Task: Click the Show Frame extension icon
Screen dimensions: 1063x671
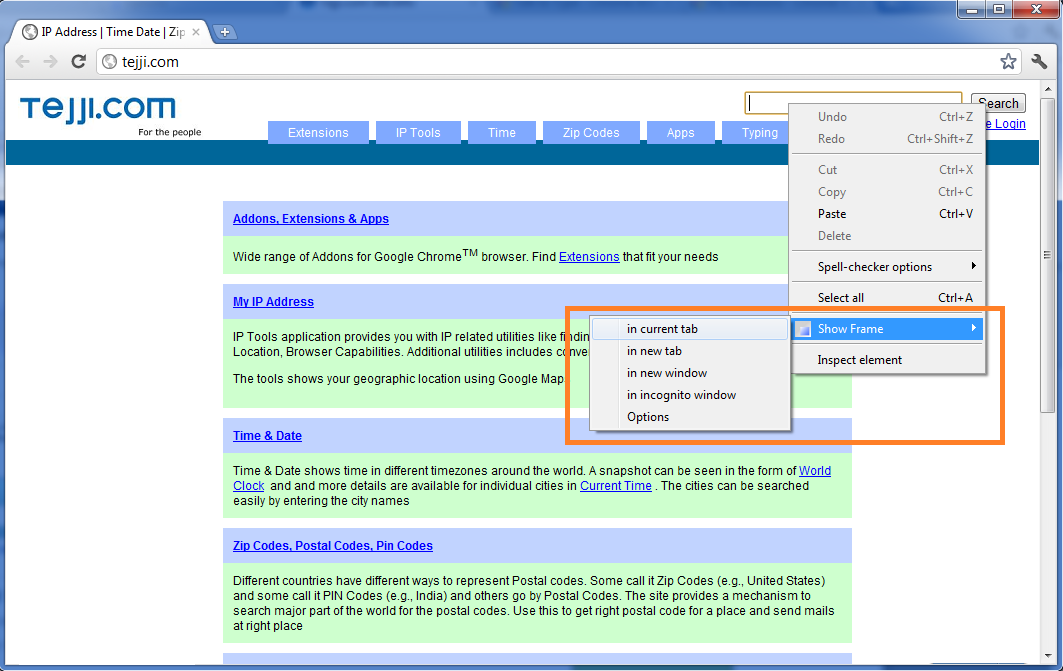Action: coord(803,329)
